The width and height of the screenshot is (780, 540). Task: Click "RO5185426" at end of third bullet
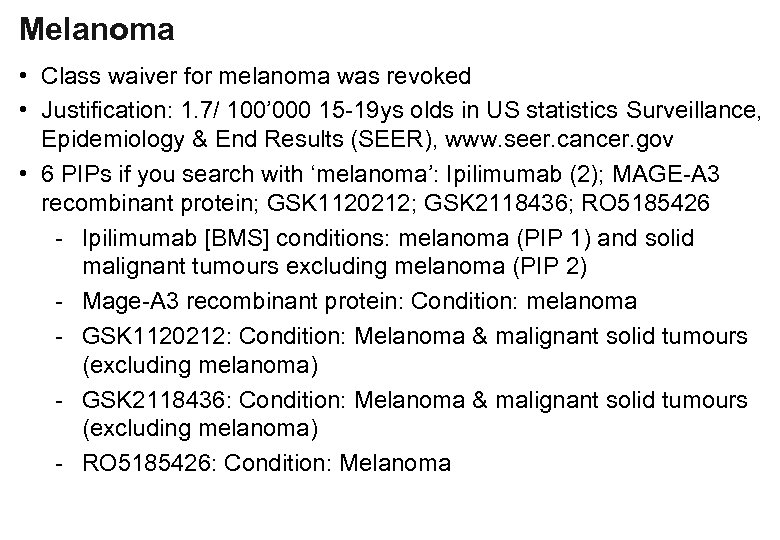click(x=650, y=204)
